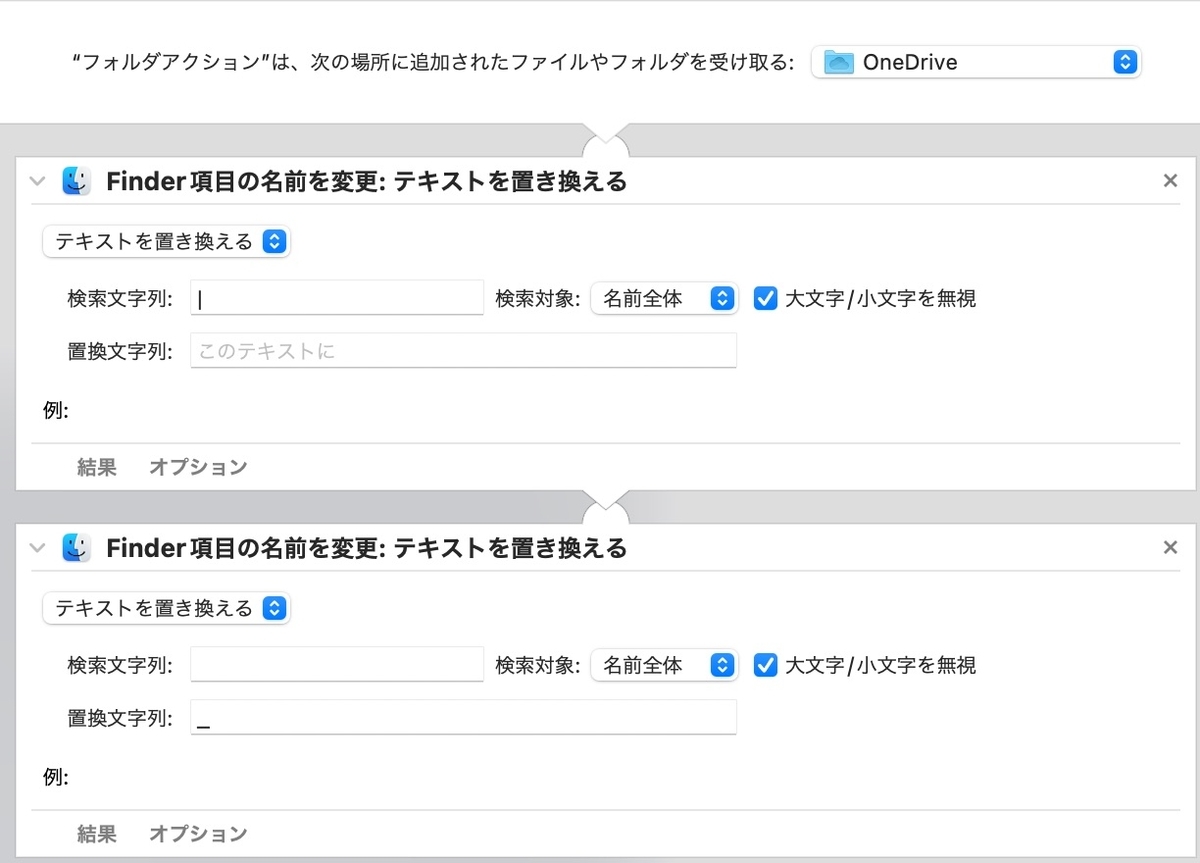Collapse the first action using its disclosure chevron
This screenshot has height=863, width=1200.
(x=37, y=181)
